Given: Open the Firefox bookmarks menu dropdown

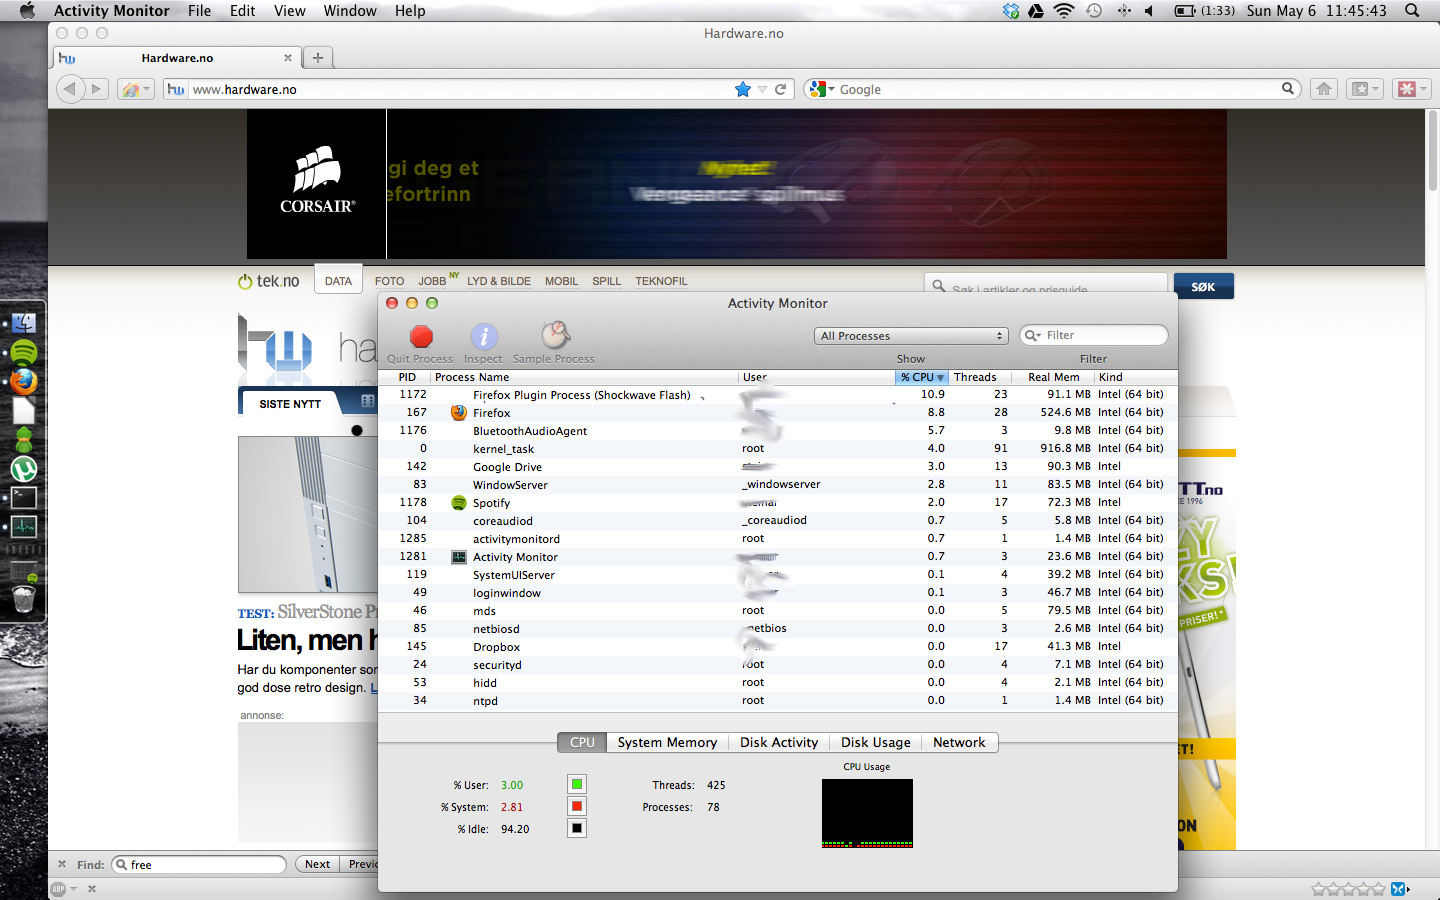Looking at the screenshot, I should (1364, 89).
